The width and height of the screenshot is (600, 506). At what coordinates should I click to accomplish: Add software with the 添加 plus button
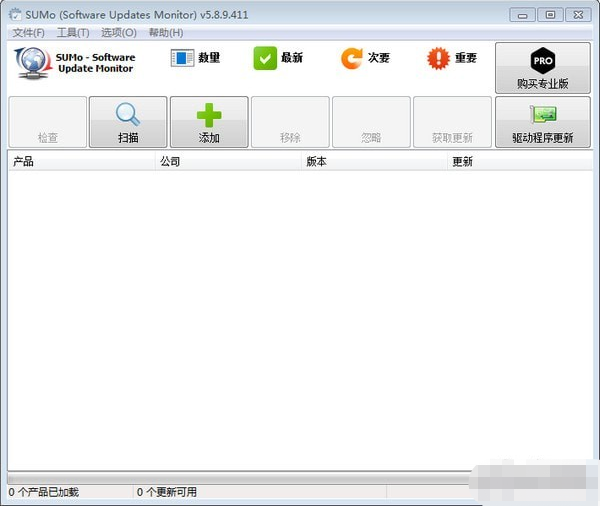(209, 122)
